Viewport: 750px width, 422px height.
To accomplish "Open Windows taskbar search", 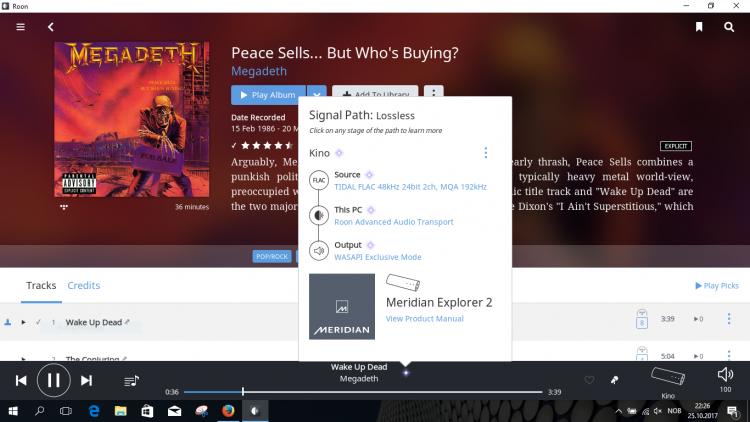I will tap(40, 411).
